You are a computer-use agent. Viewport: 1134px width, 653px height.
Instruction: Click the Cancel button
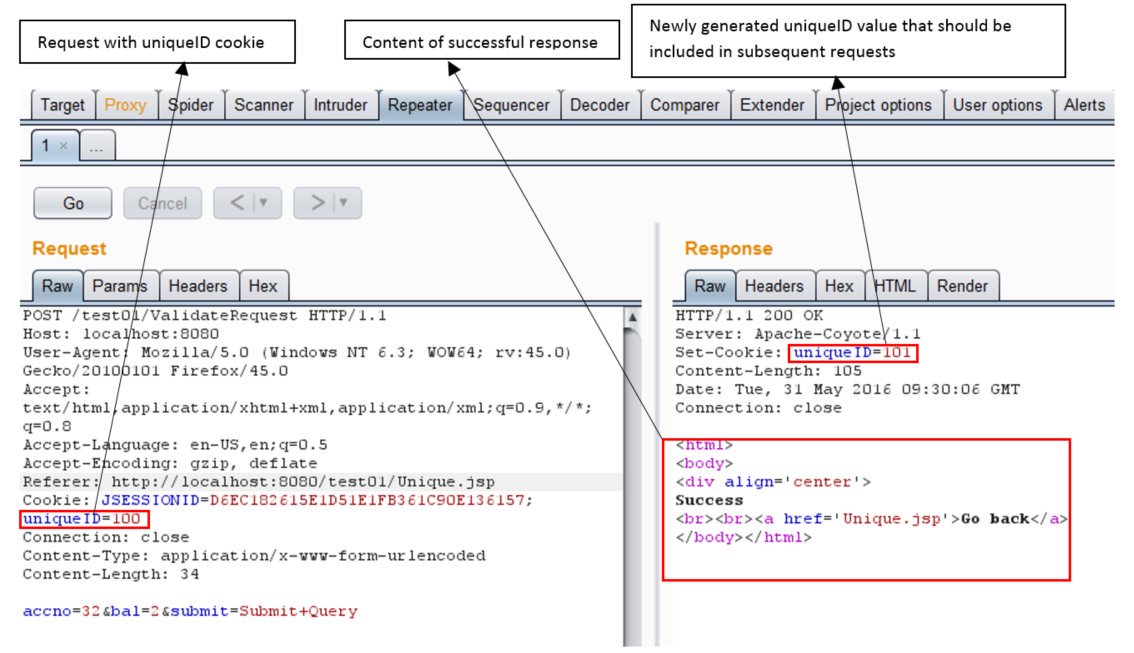pos(162,203)
